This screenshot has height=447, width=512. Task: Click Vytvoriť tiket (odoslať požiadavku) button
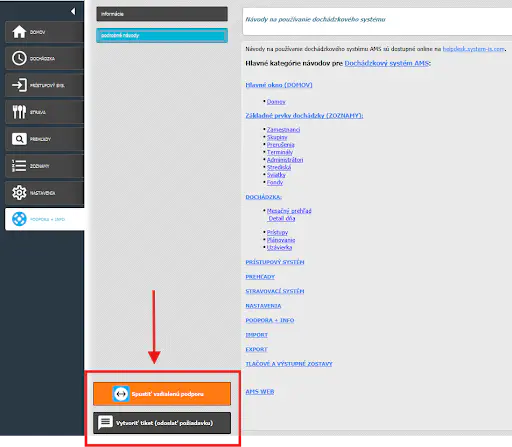click(162, 423)
